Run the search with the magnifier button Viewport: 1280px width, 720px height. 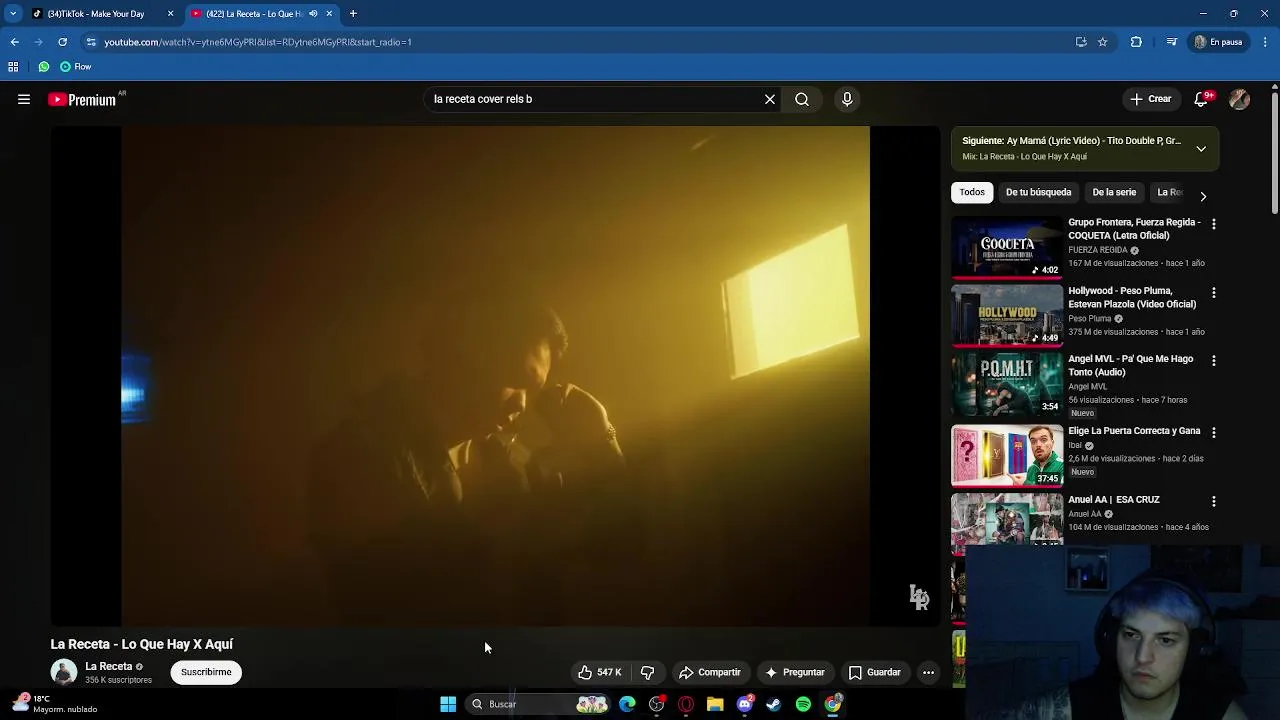(x=802, y=99)
